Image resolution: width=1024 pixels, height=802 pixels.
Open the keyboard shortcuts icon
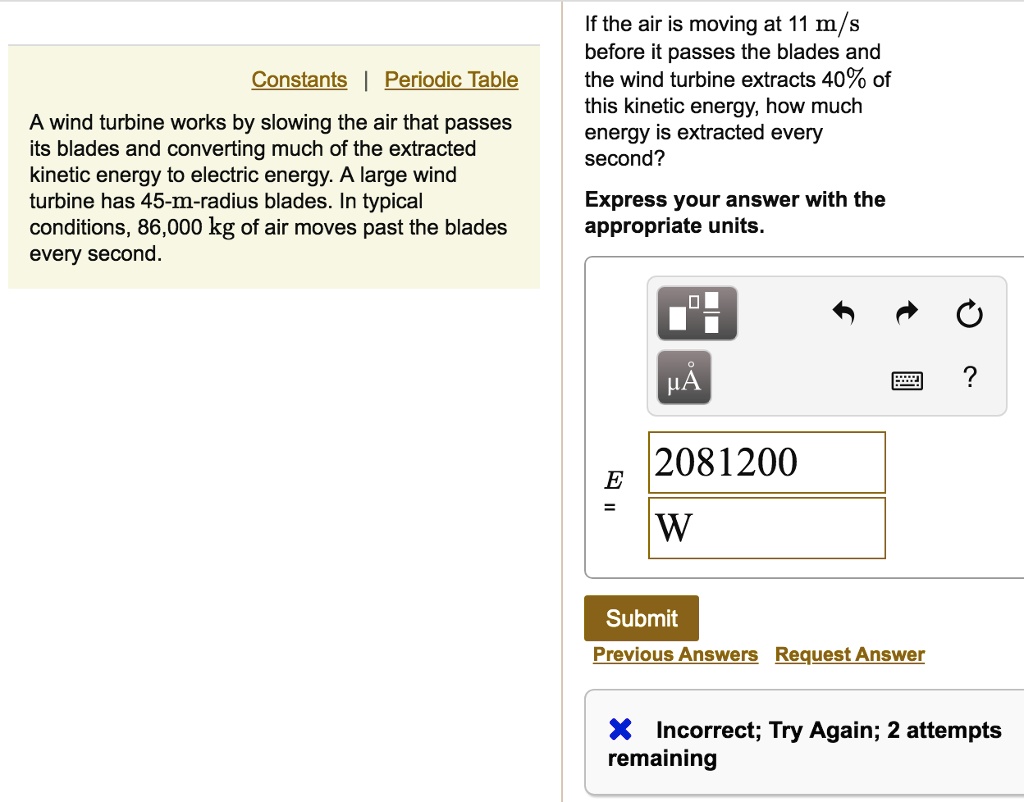[907, 379]
